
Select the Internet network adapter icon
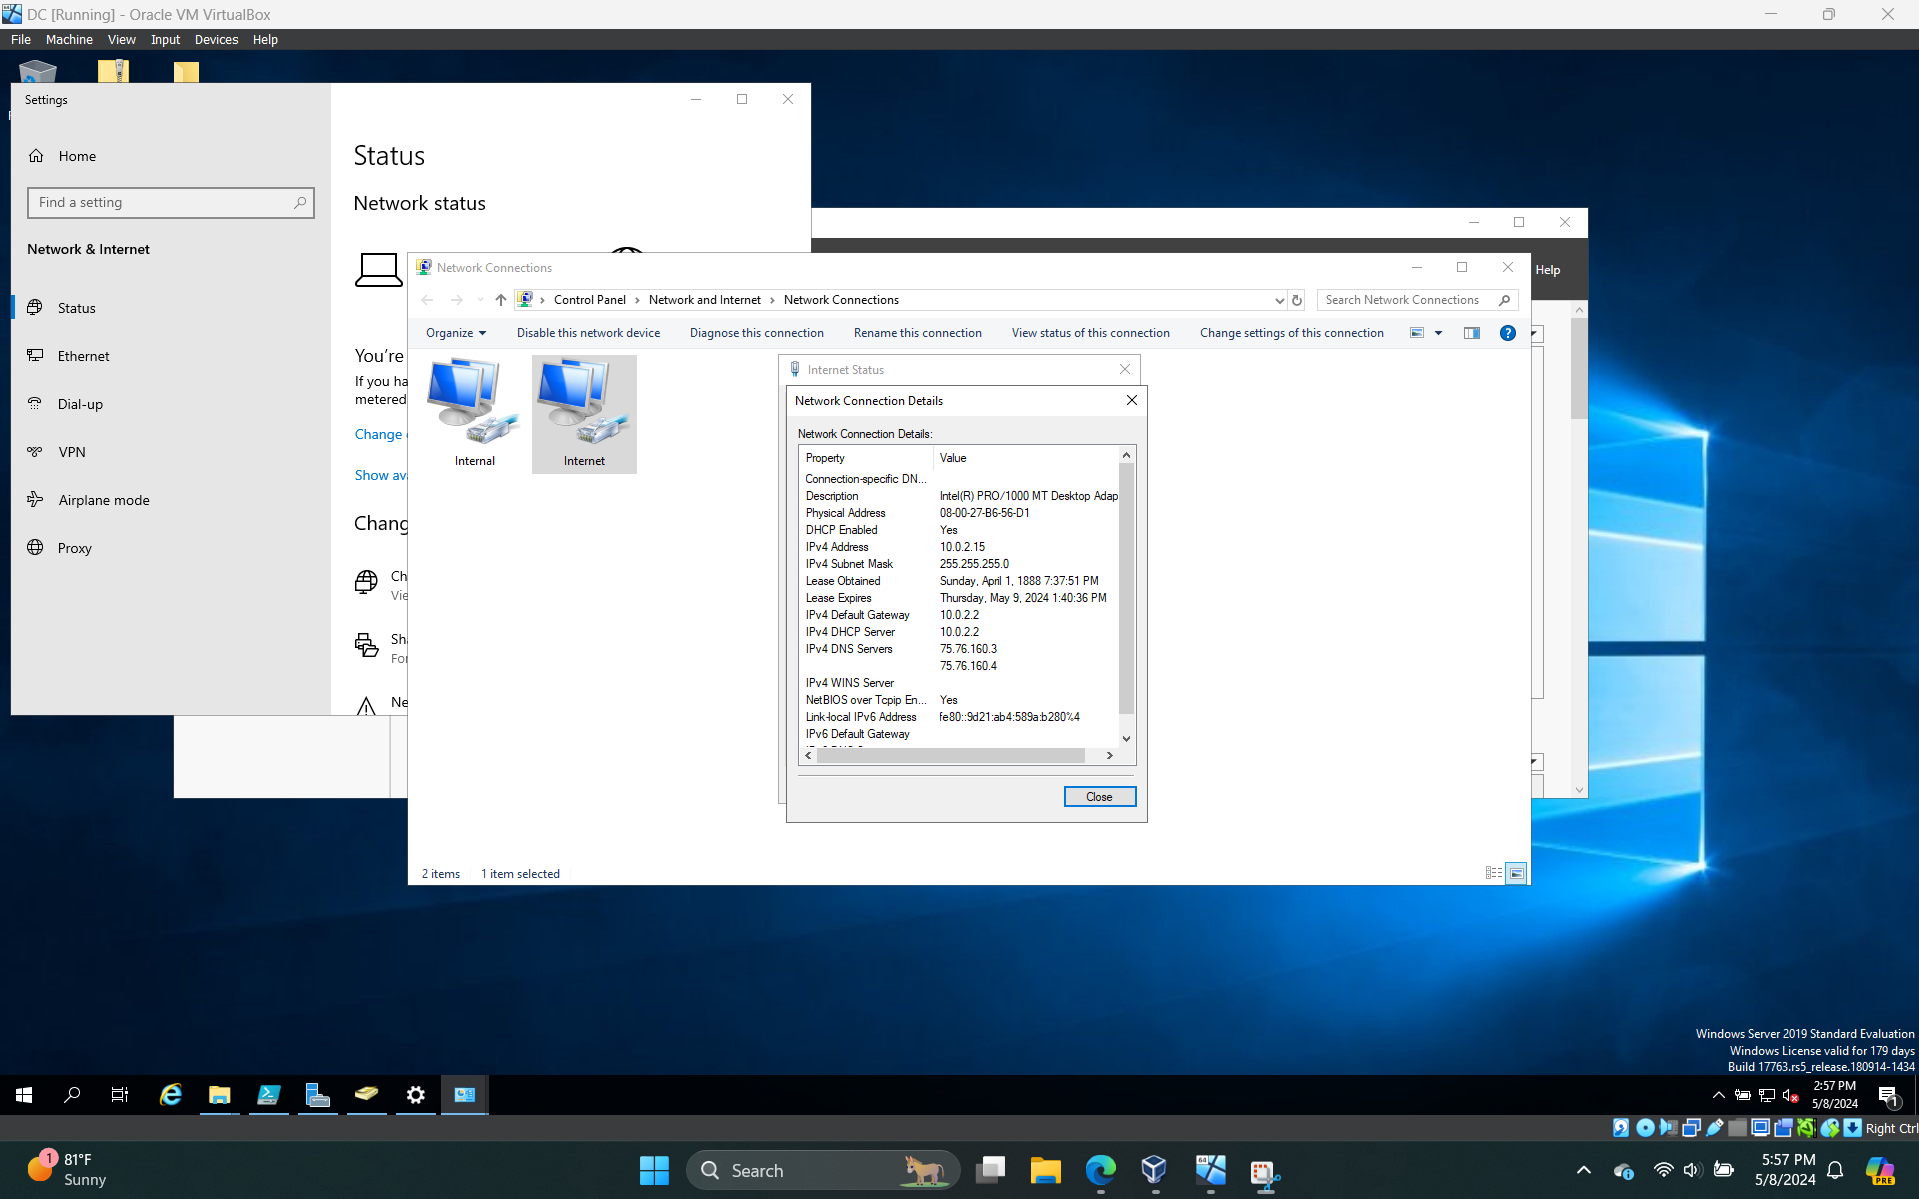point(584,413)
